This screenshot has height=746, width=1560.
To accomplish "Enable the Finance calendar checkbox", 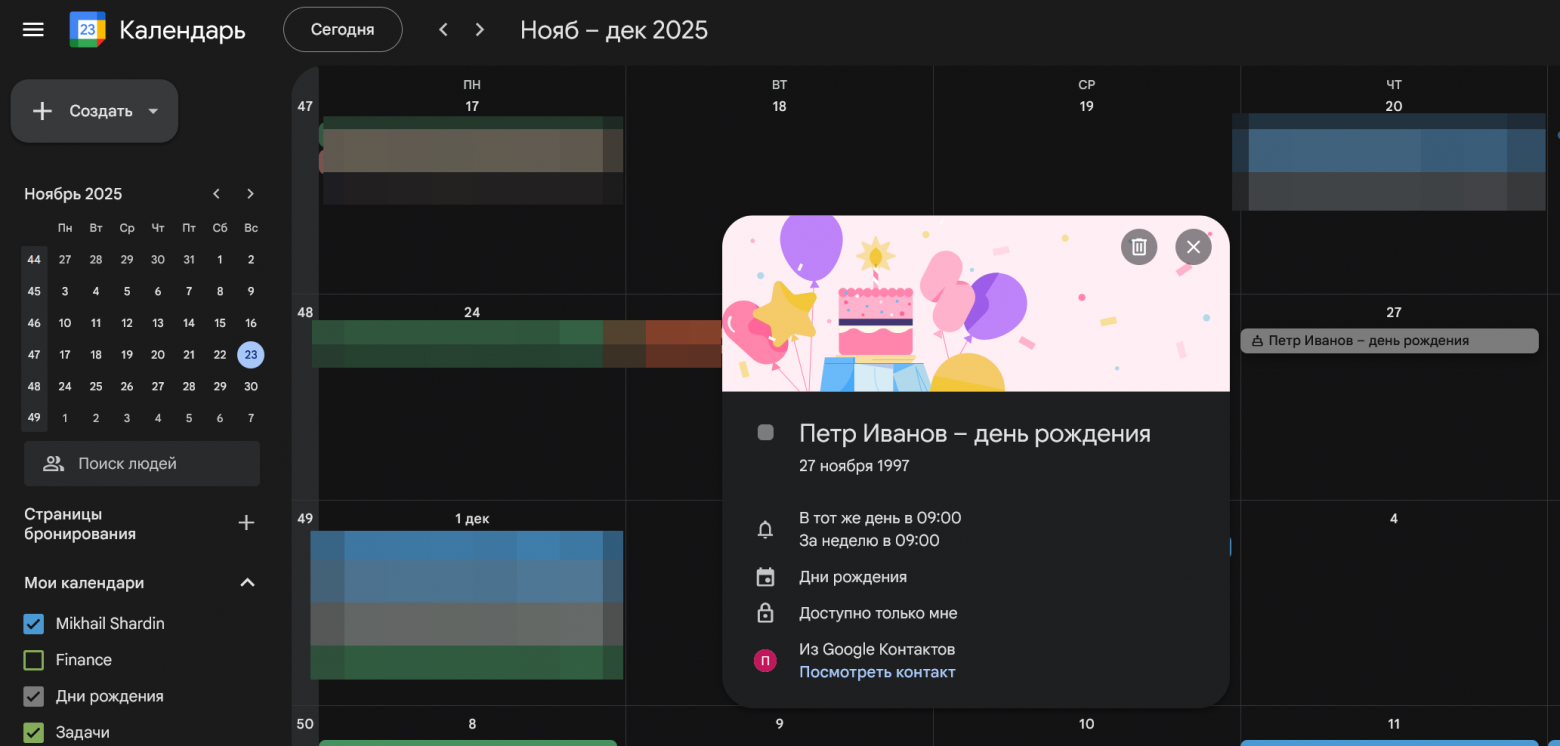I will click(34, 660).
